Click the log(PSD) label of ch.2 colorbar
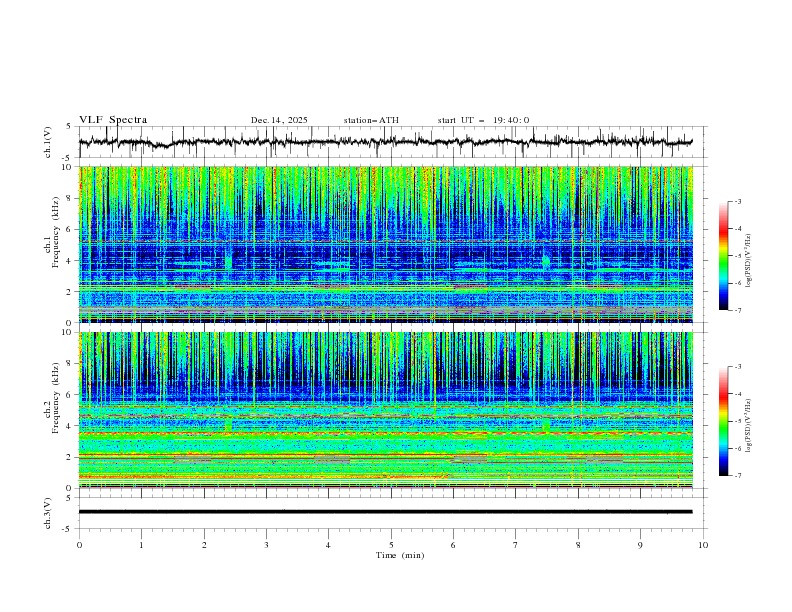Viewport: 792px width, 612px height. click(748, 426)
